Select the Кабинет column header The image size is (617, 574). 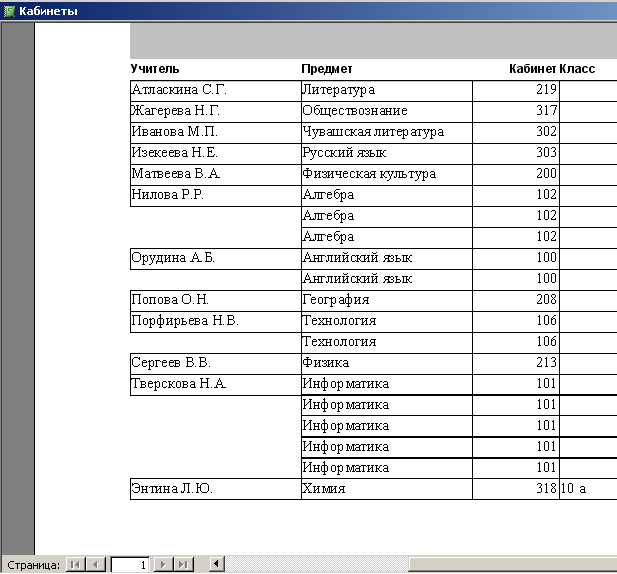tap(533, 69)
